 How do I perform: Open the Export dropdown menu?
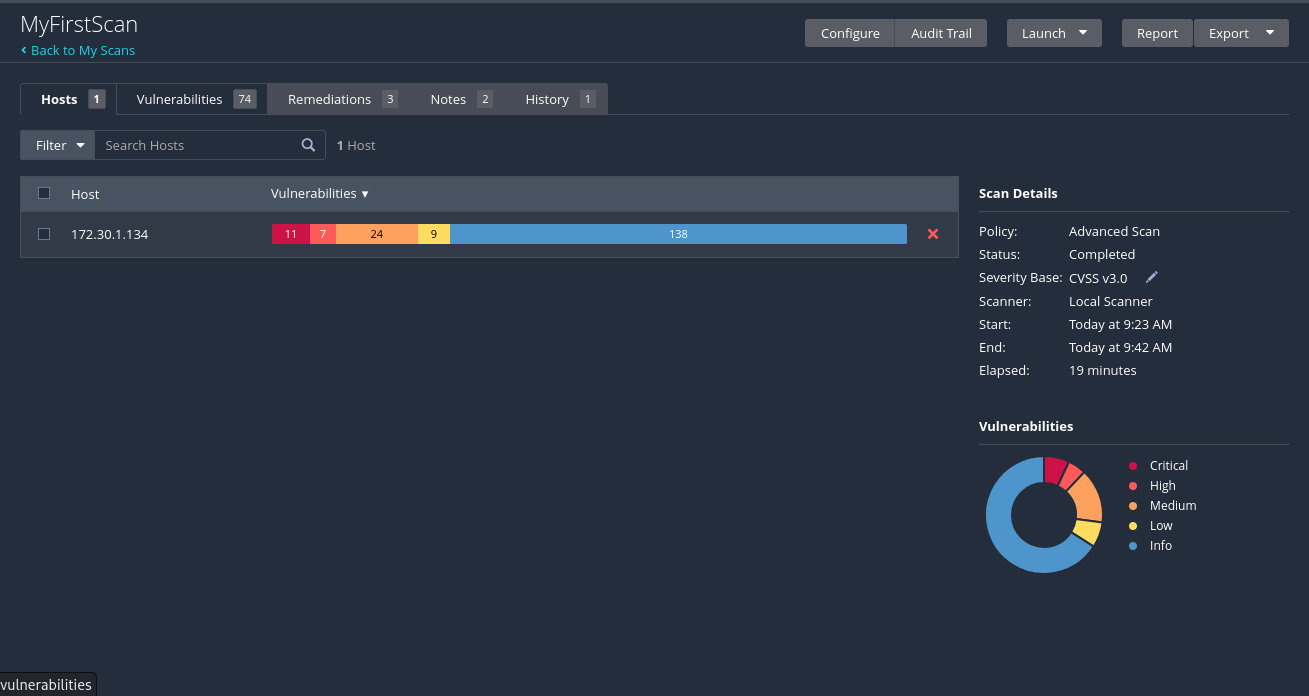tap(1241, 33)
